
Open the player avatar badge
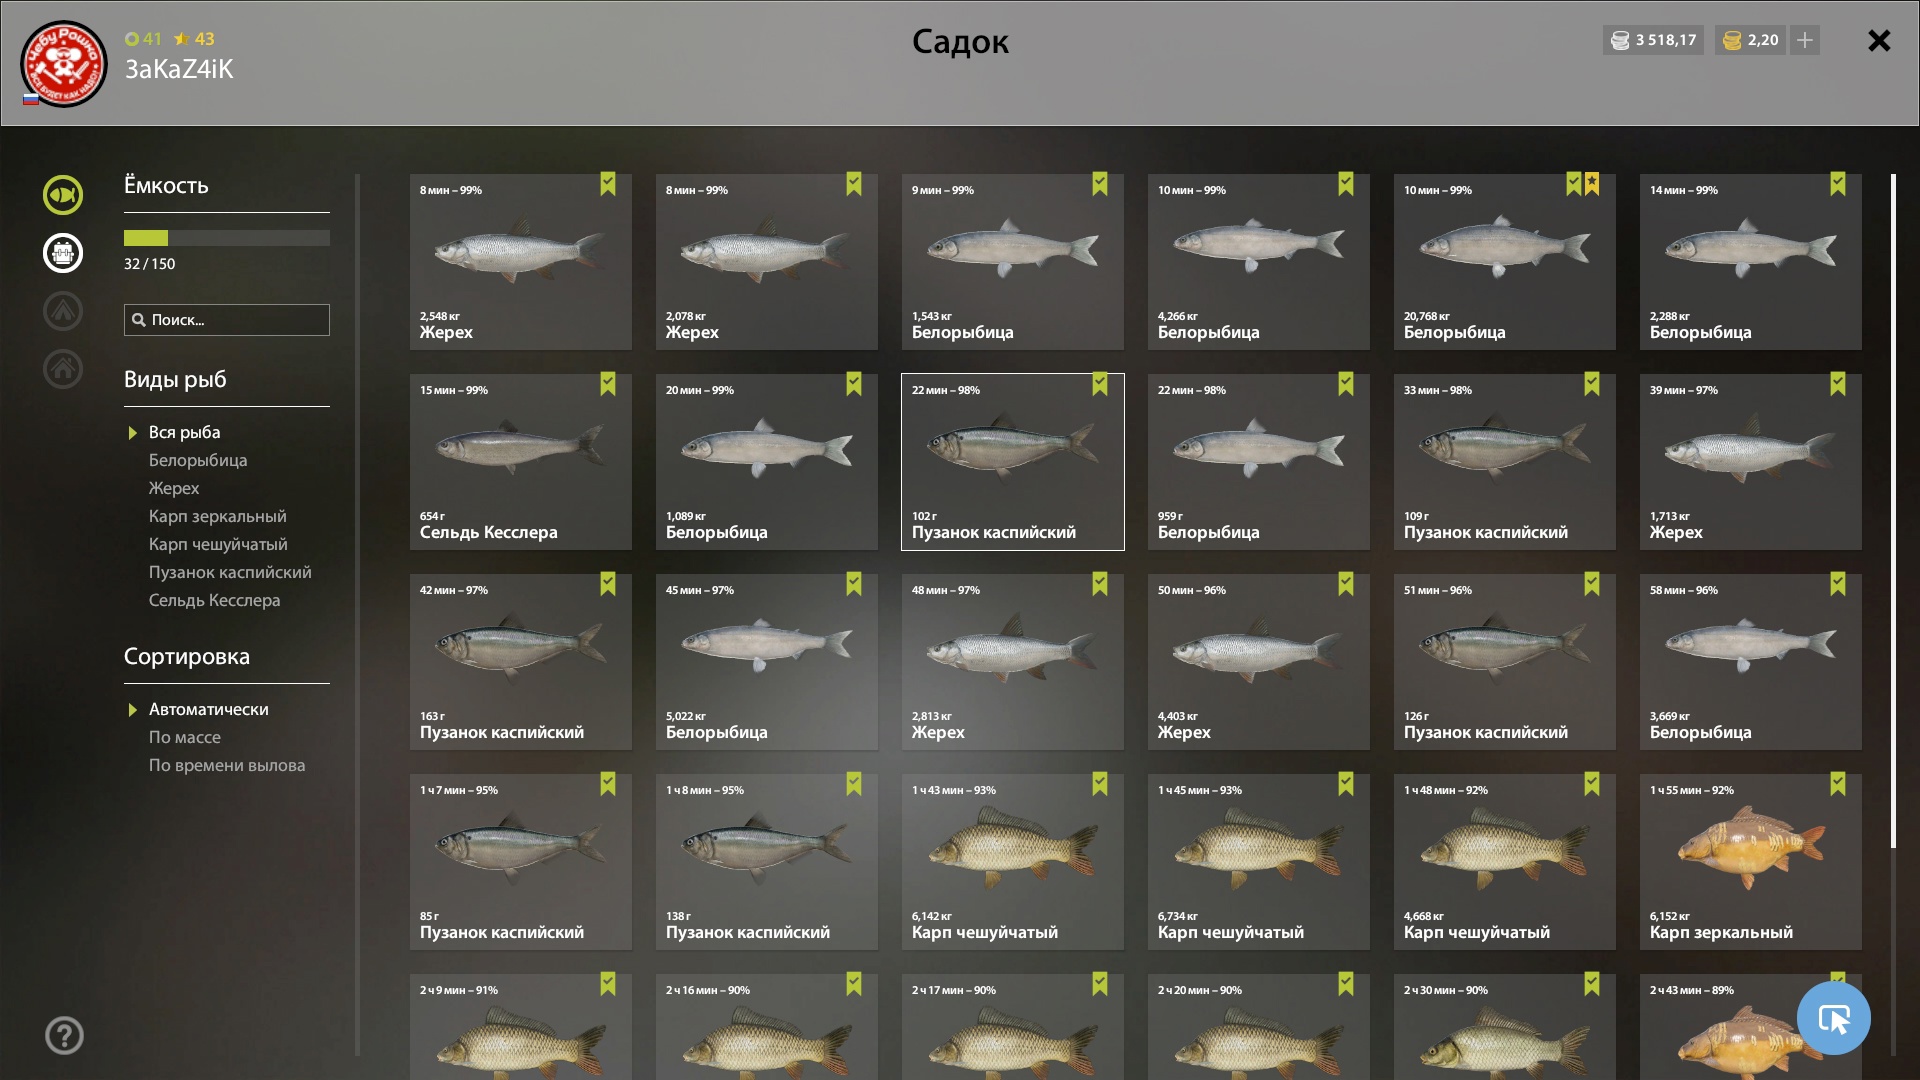tap(64, 64)
